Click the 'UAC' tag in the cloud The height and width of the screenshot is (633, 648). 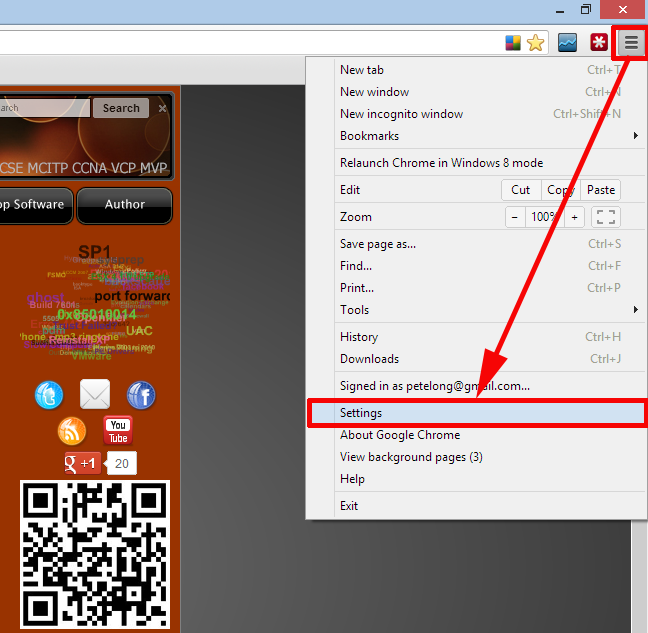[139, 331]
